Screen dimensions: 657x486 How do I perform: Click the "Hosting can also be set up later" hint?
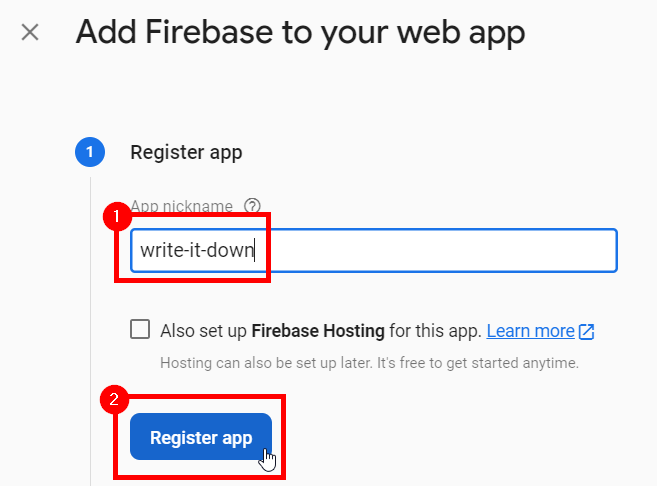click(x=369, y=362)
